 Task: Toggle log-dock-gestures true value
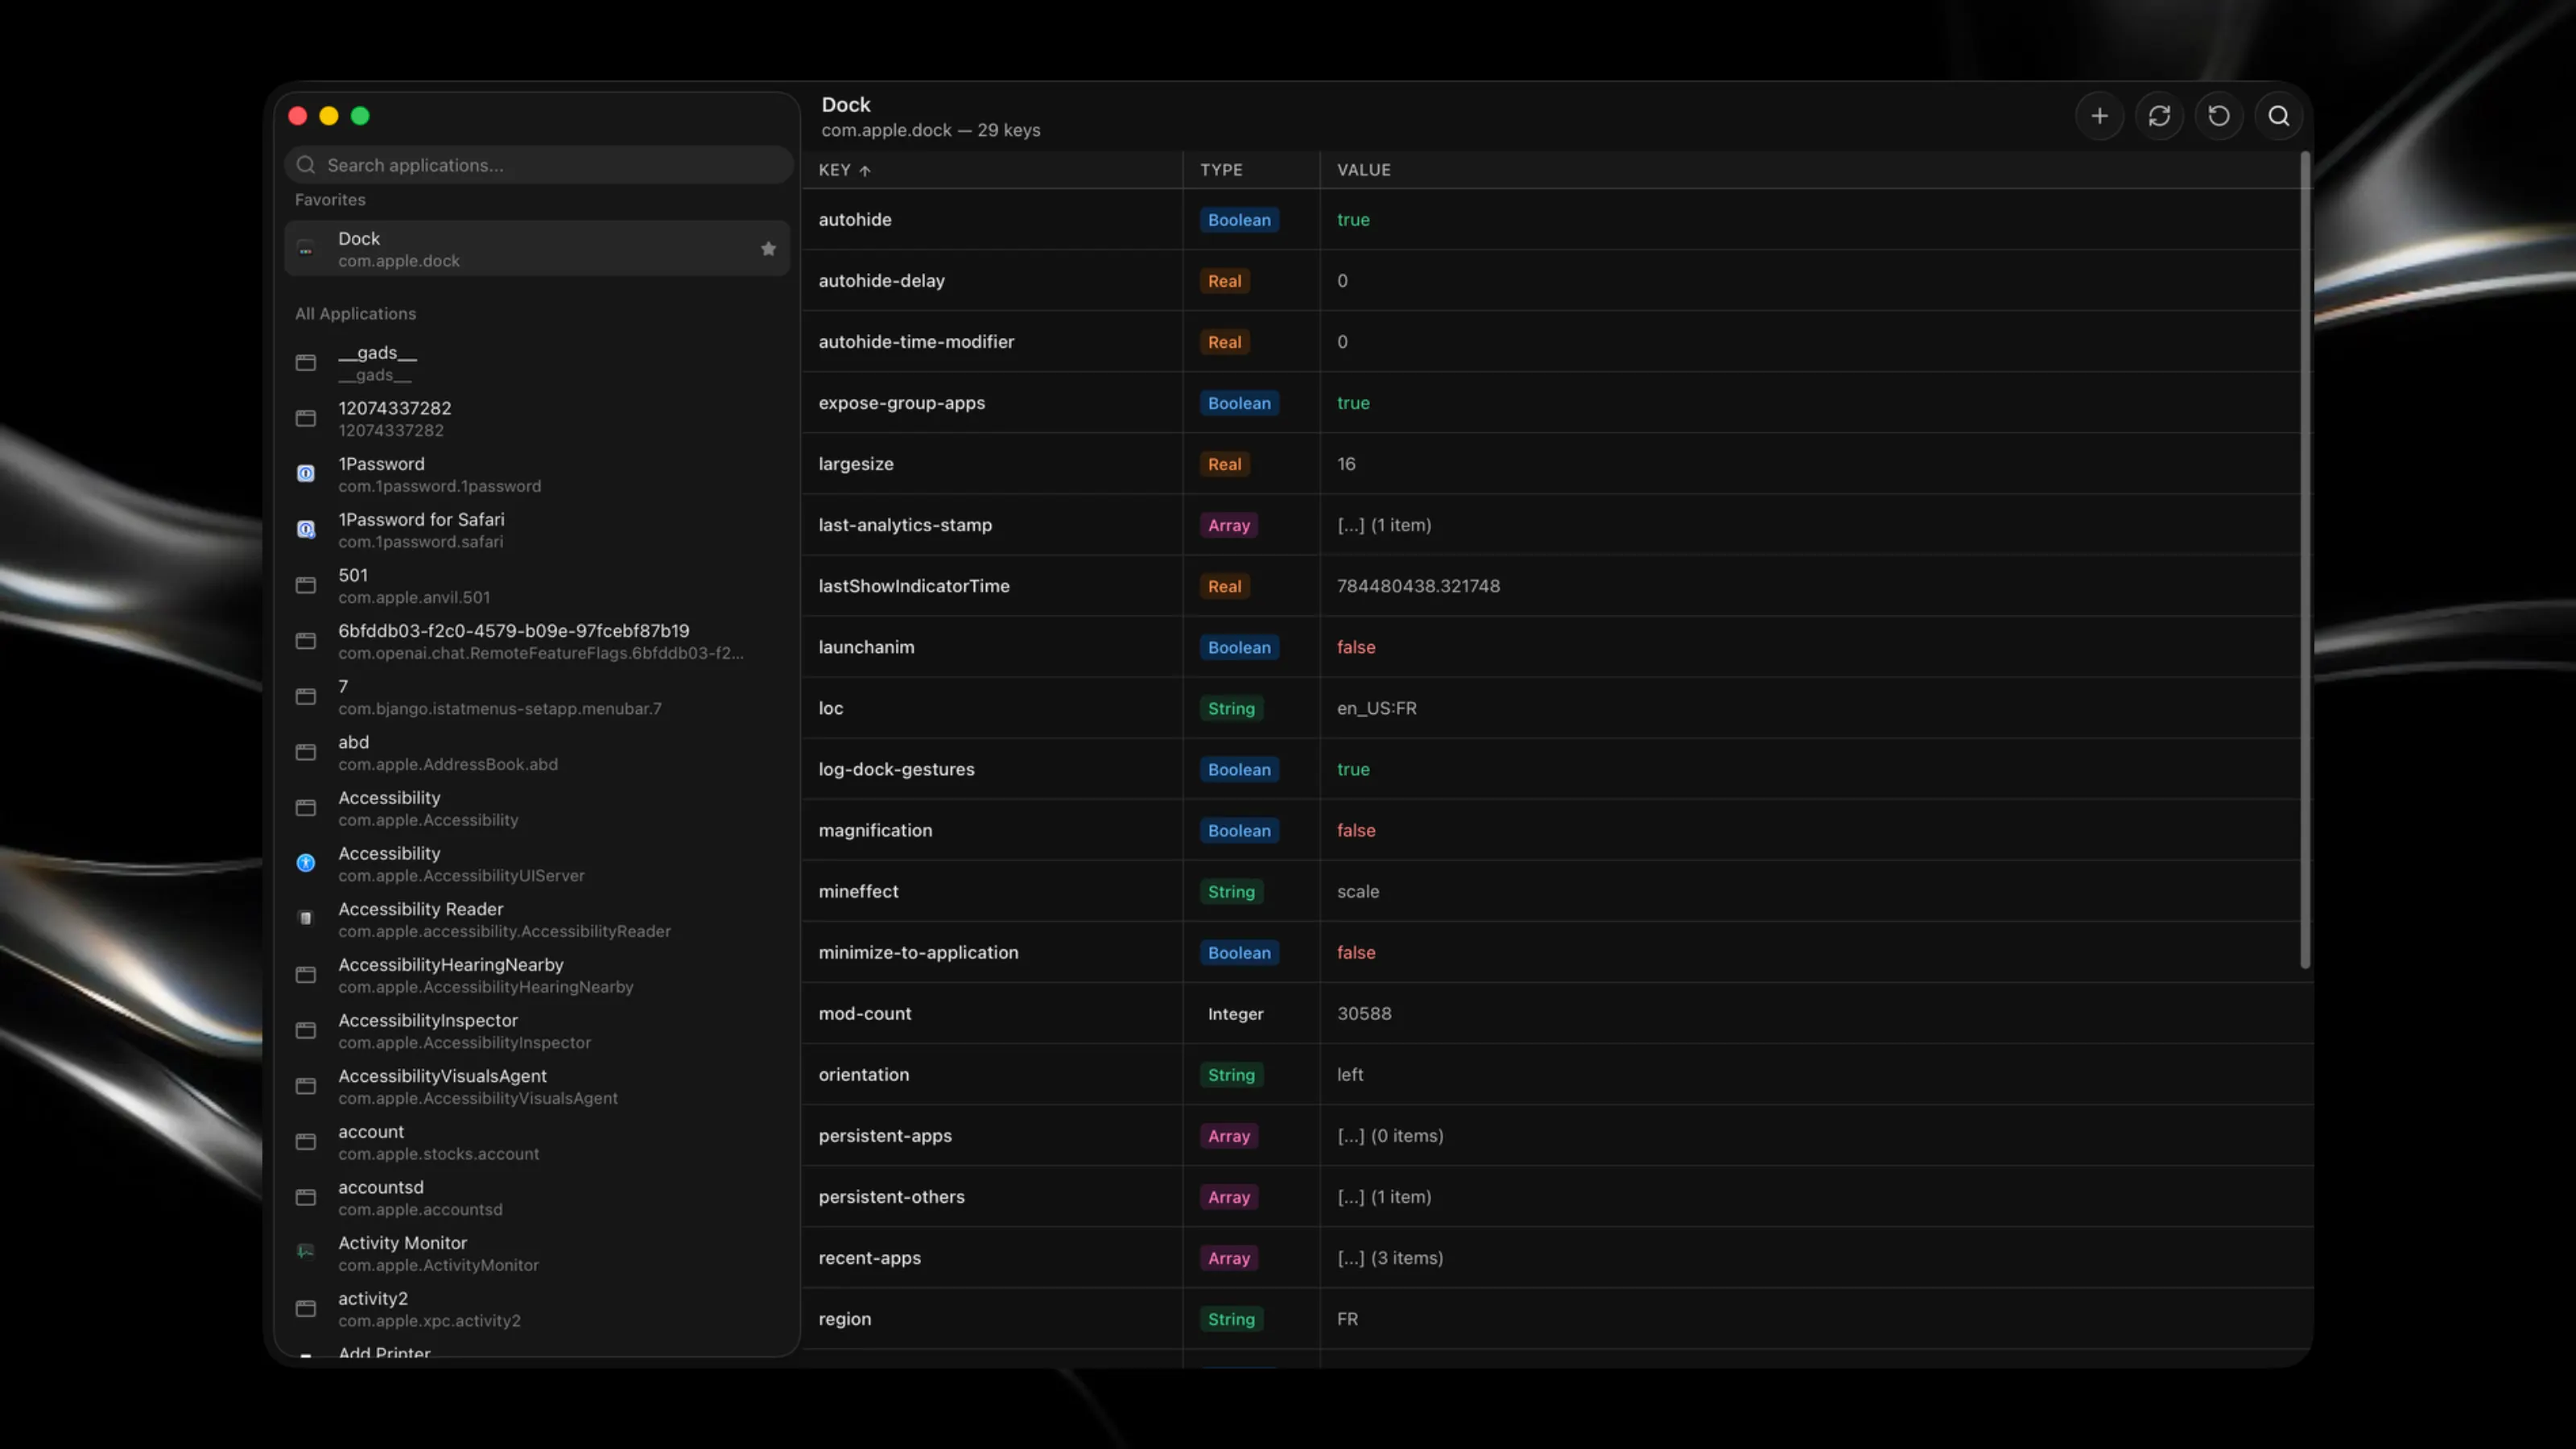[x=1353, y=769]
